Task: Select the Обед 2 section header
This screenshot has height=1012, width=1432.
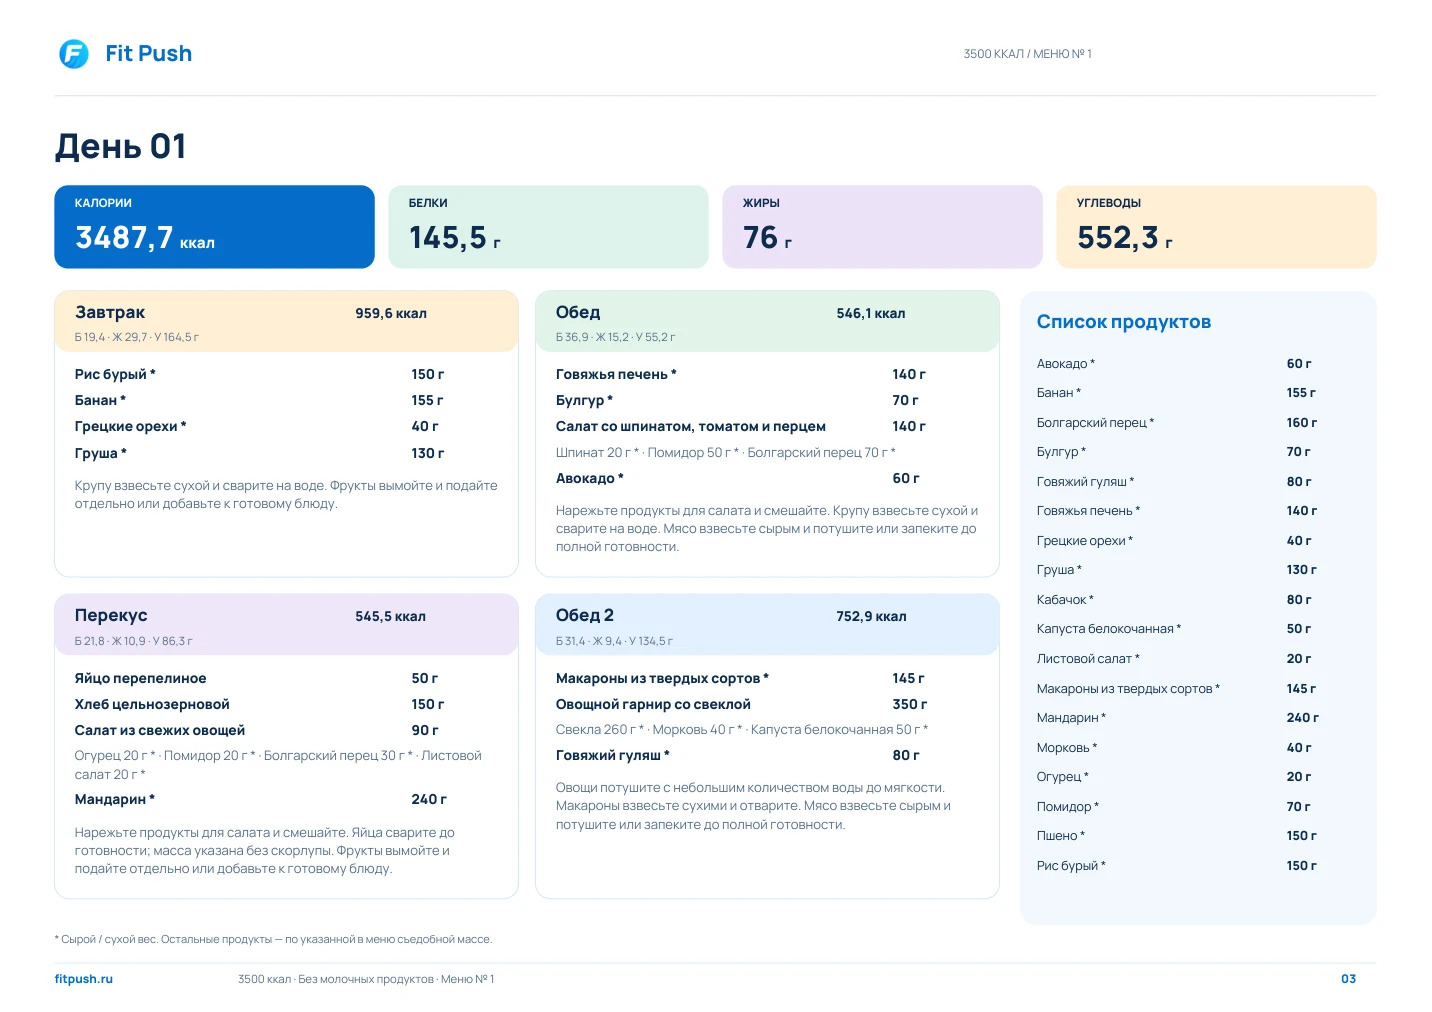Action: [767, 624]
